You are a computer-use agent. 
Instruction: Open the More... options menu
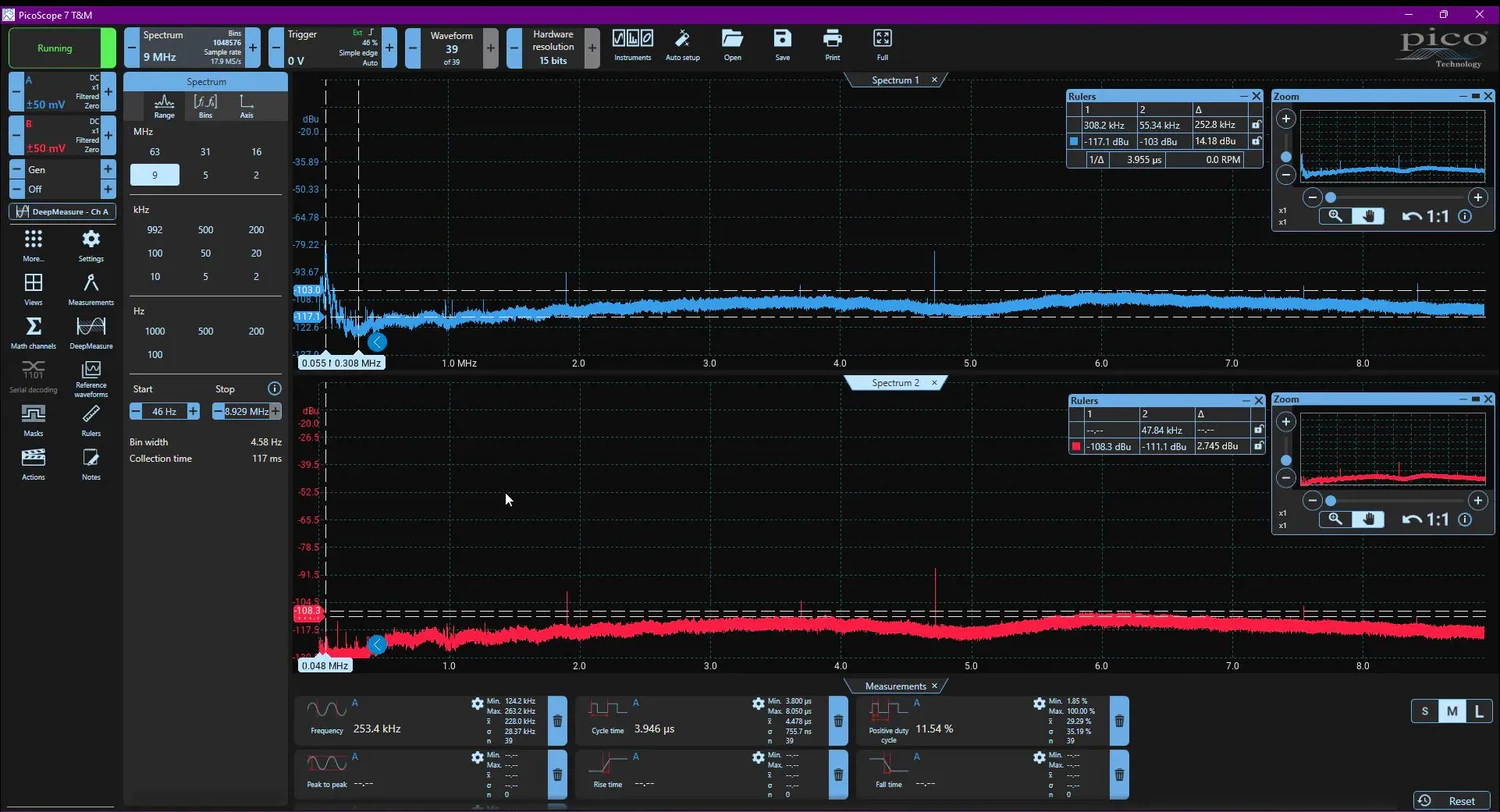tap(33, 243)
